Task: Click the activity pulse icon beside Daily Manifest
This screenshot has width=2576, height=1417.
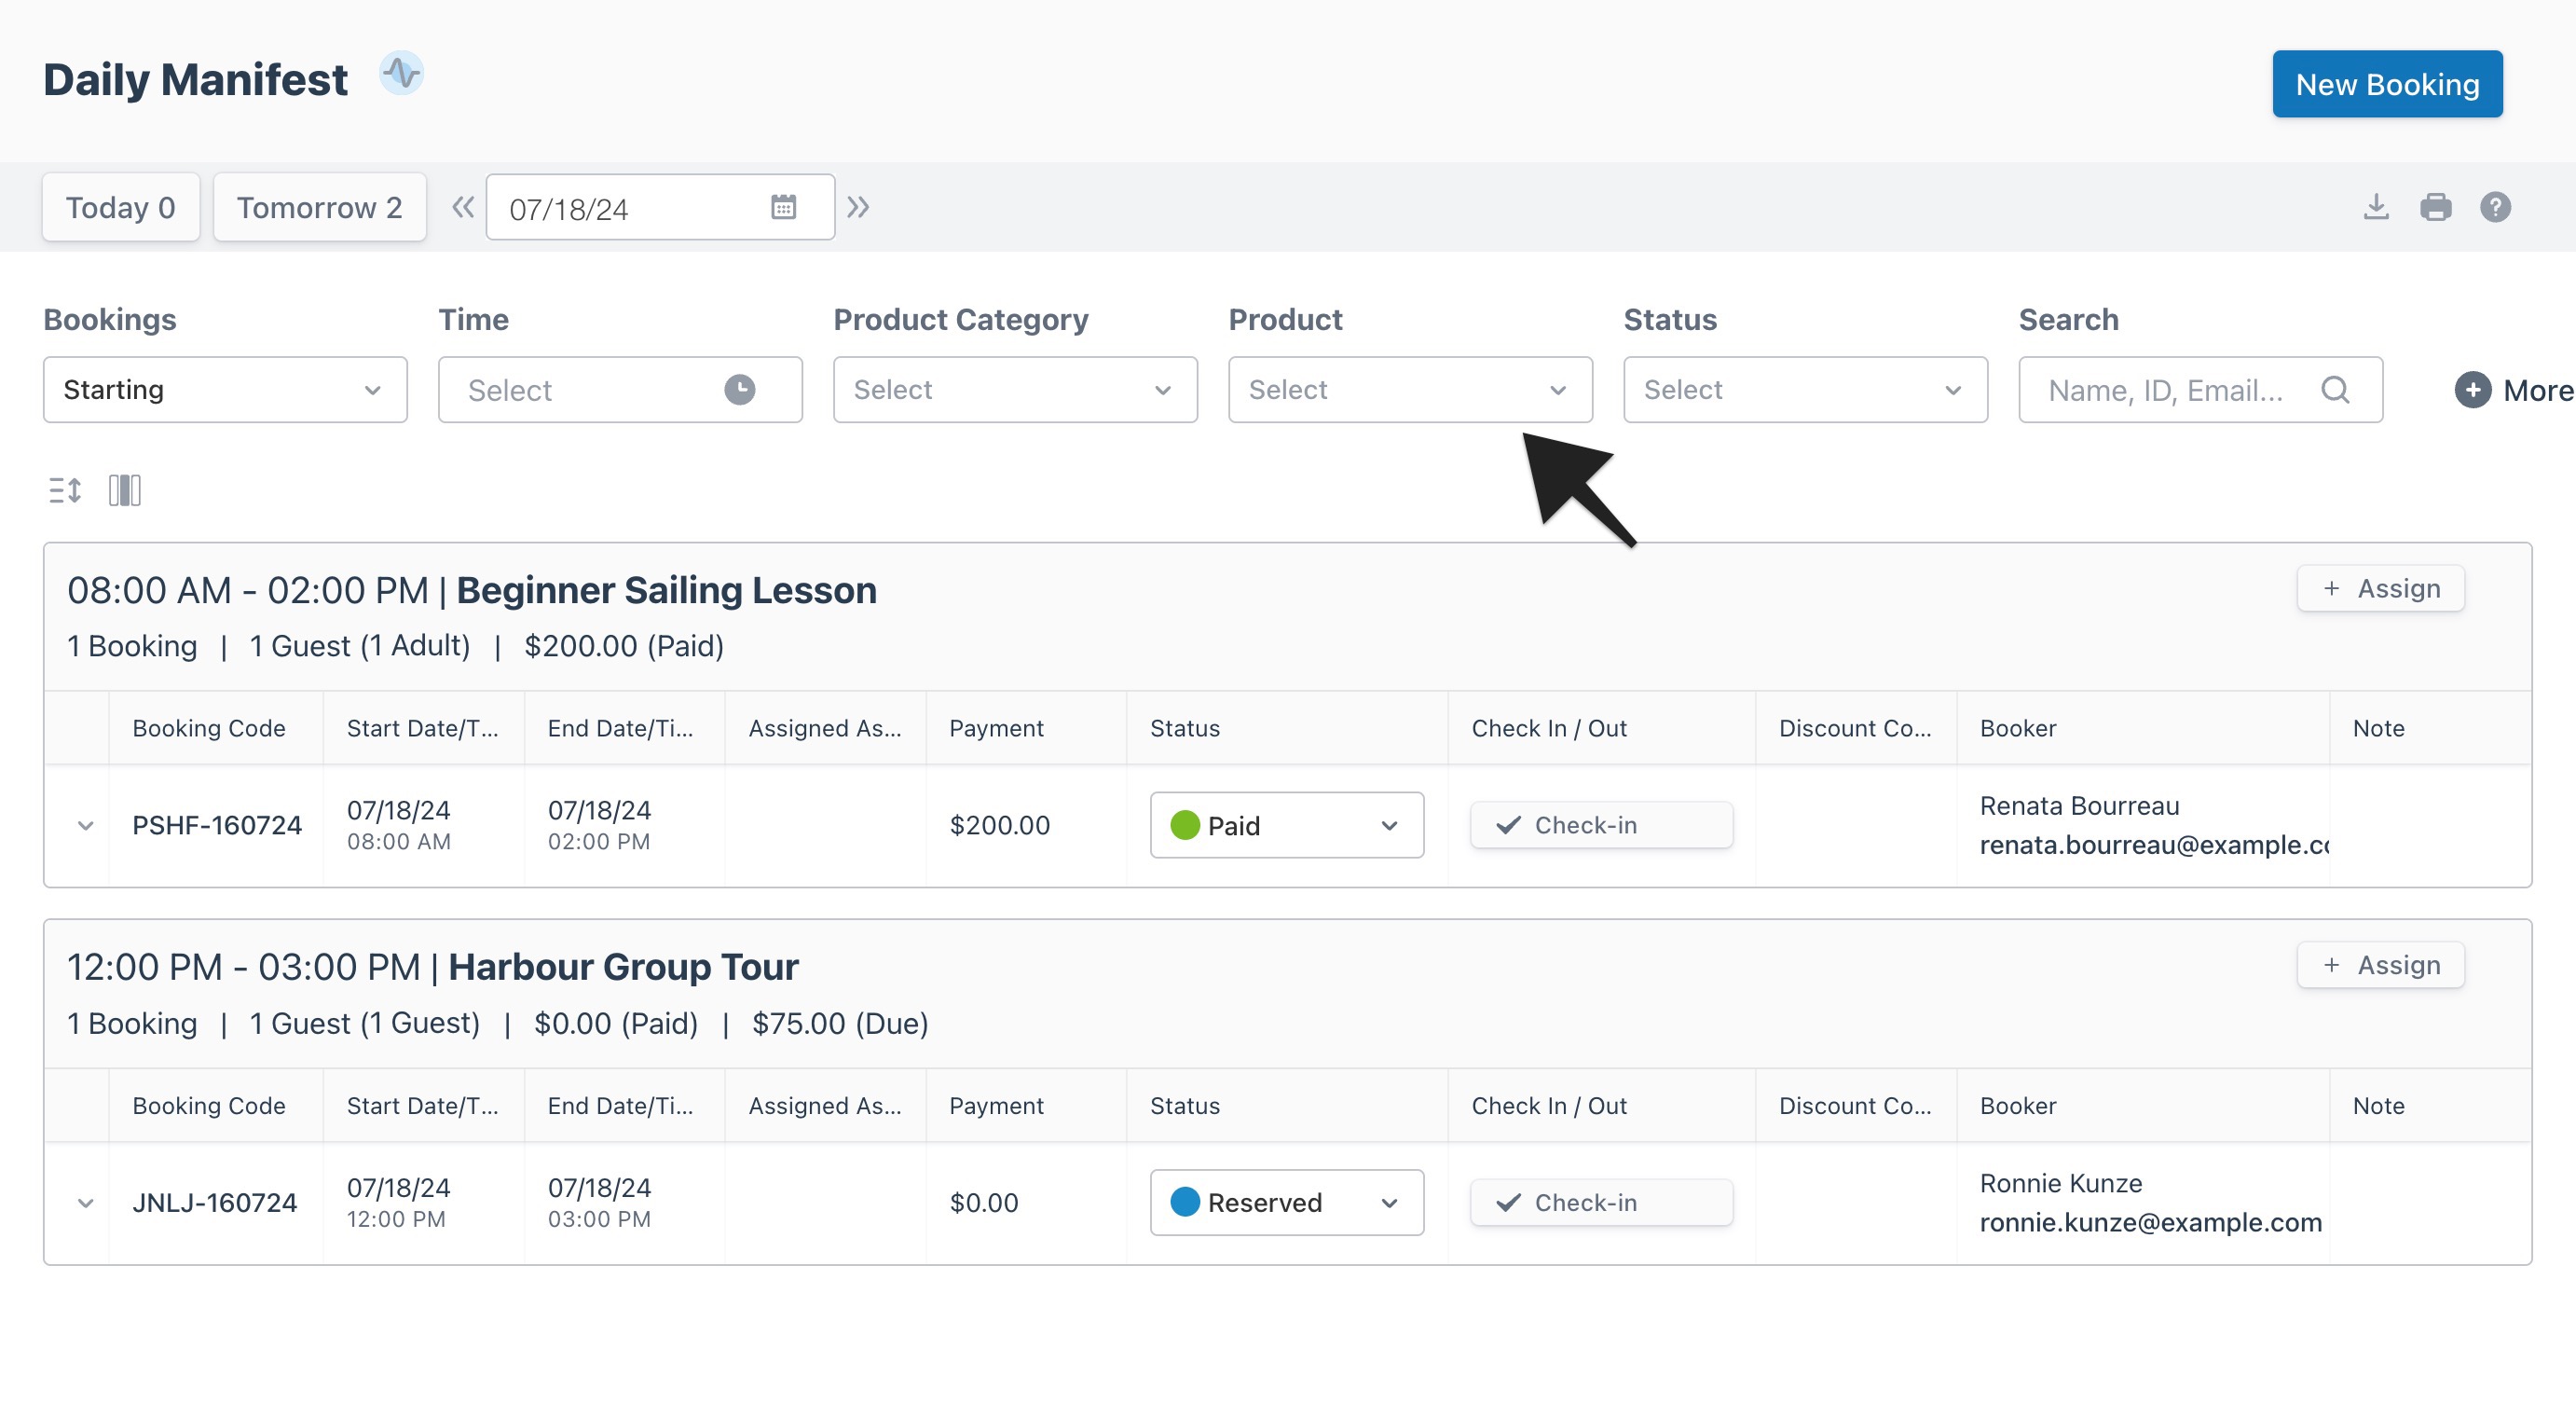Action: pos(401,74)
